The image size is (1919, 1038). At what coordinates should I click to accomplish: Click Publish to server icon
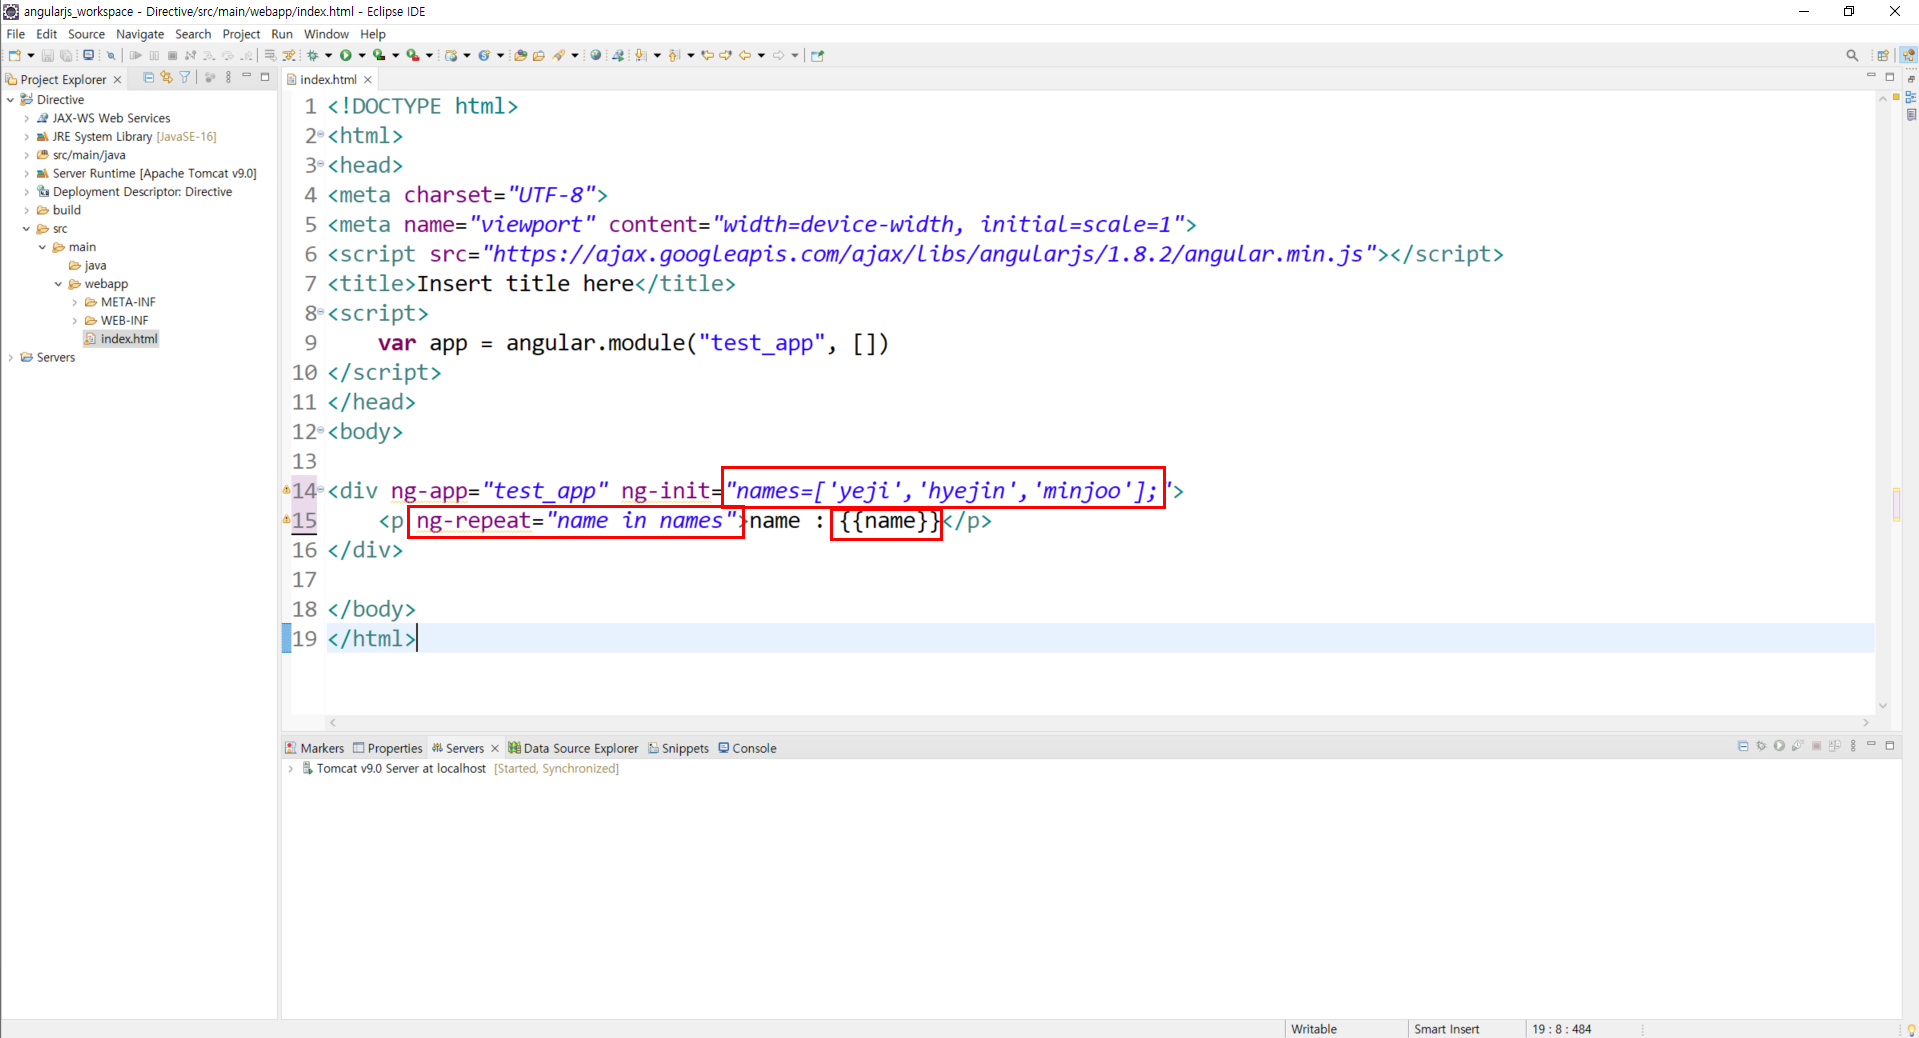click(1835, 746)
